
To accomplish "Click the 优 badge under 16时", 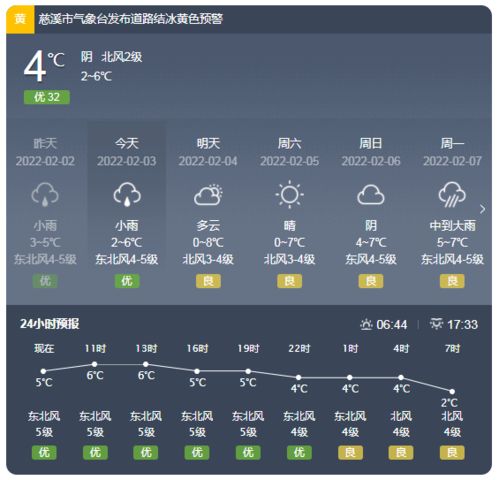I will tap(197, 453).
